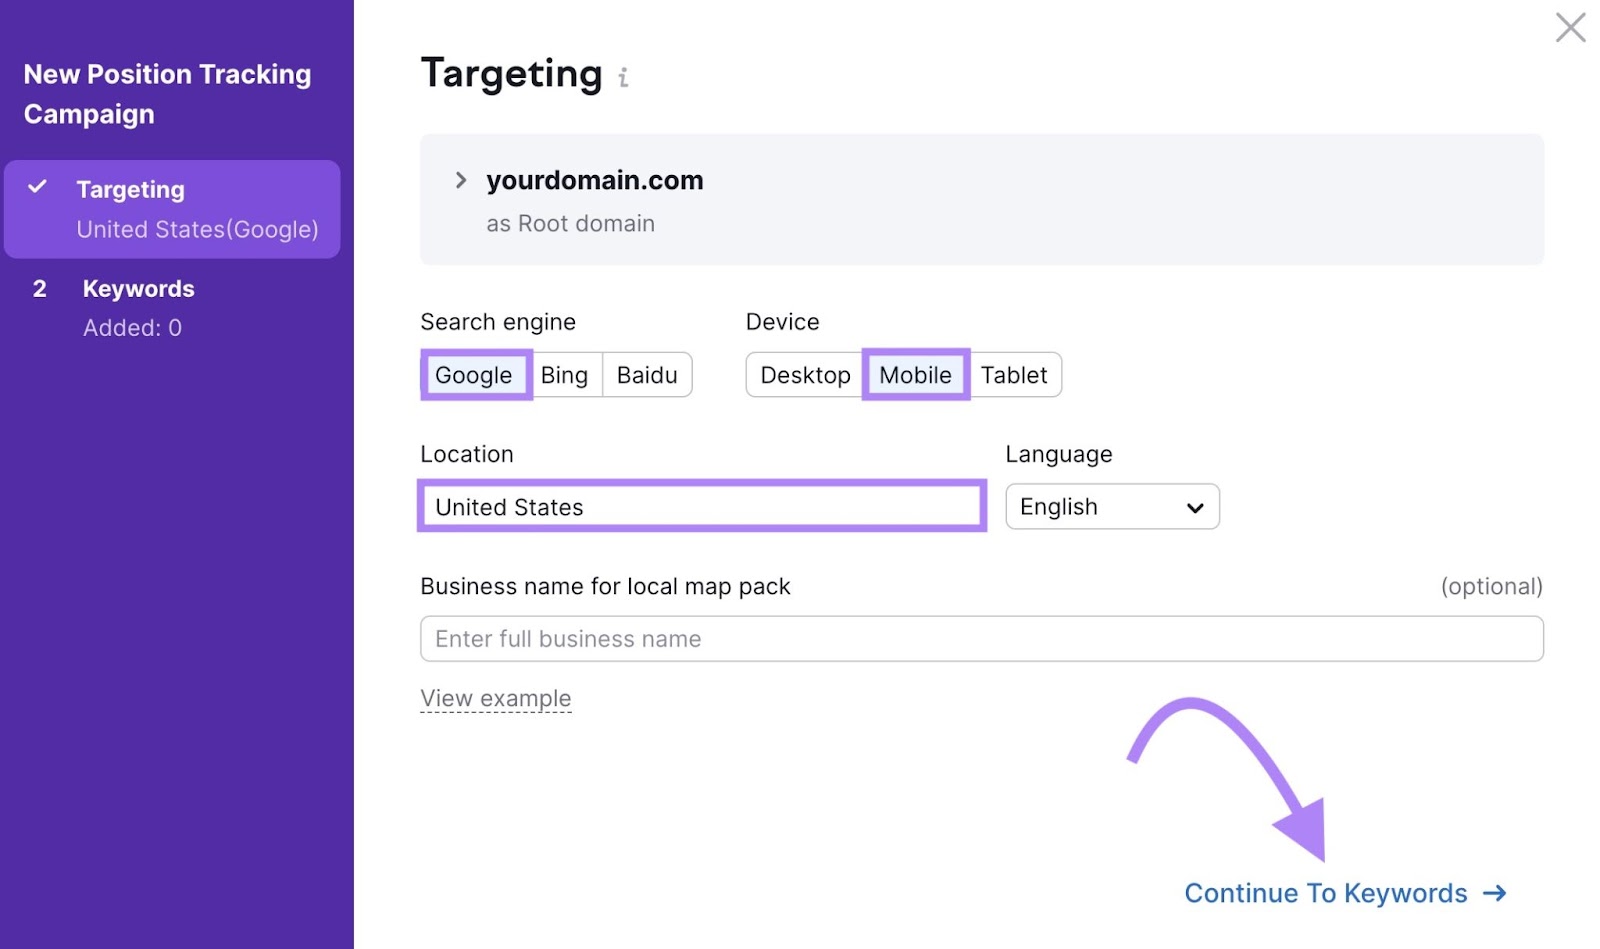Click the checkmark icon on the Targeting step
Image resolution: width=1600 pixels, height=949 pixels.
39,187
